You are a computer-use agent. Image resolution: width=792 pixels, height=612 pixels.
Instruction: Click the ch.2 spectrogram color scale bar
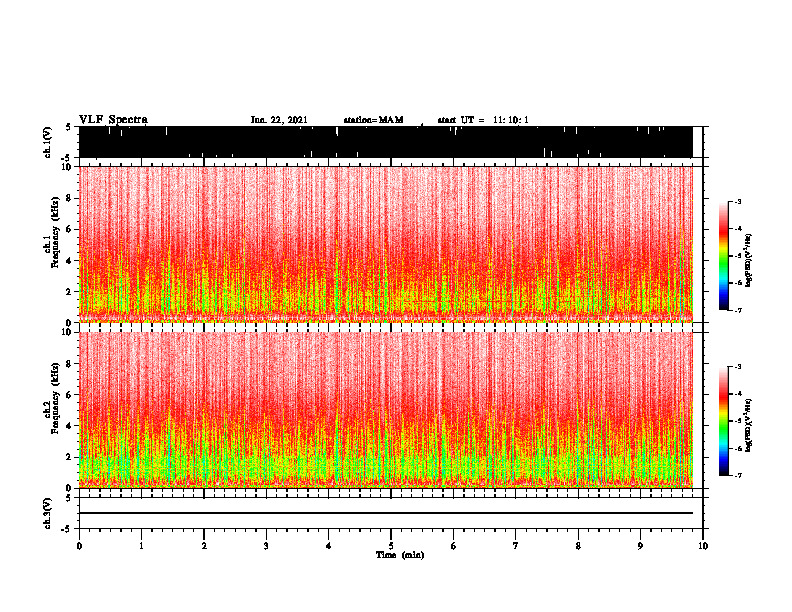point(723,421)
